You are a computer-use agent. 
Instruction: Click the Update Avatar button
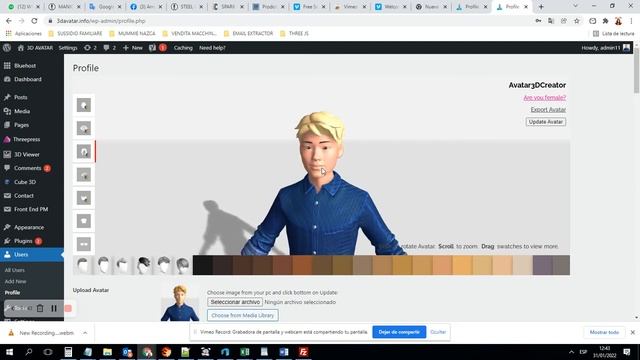(x=546, y=122)
